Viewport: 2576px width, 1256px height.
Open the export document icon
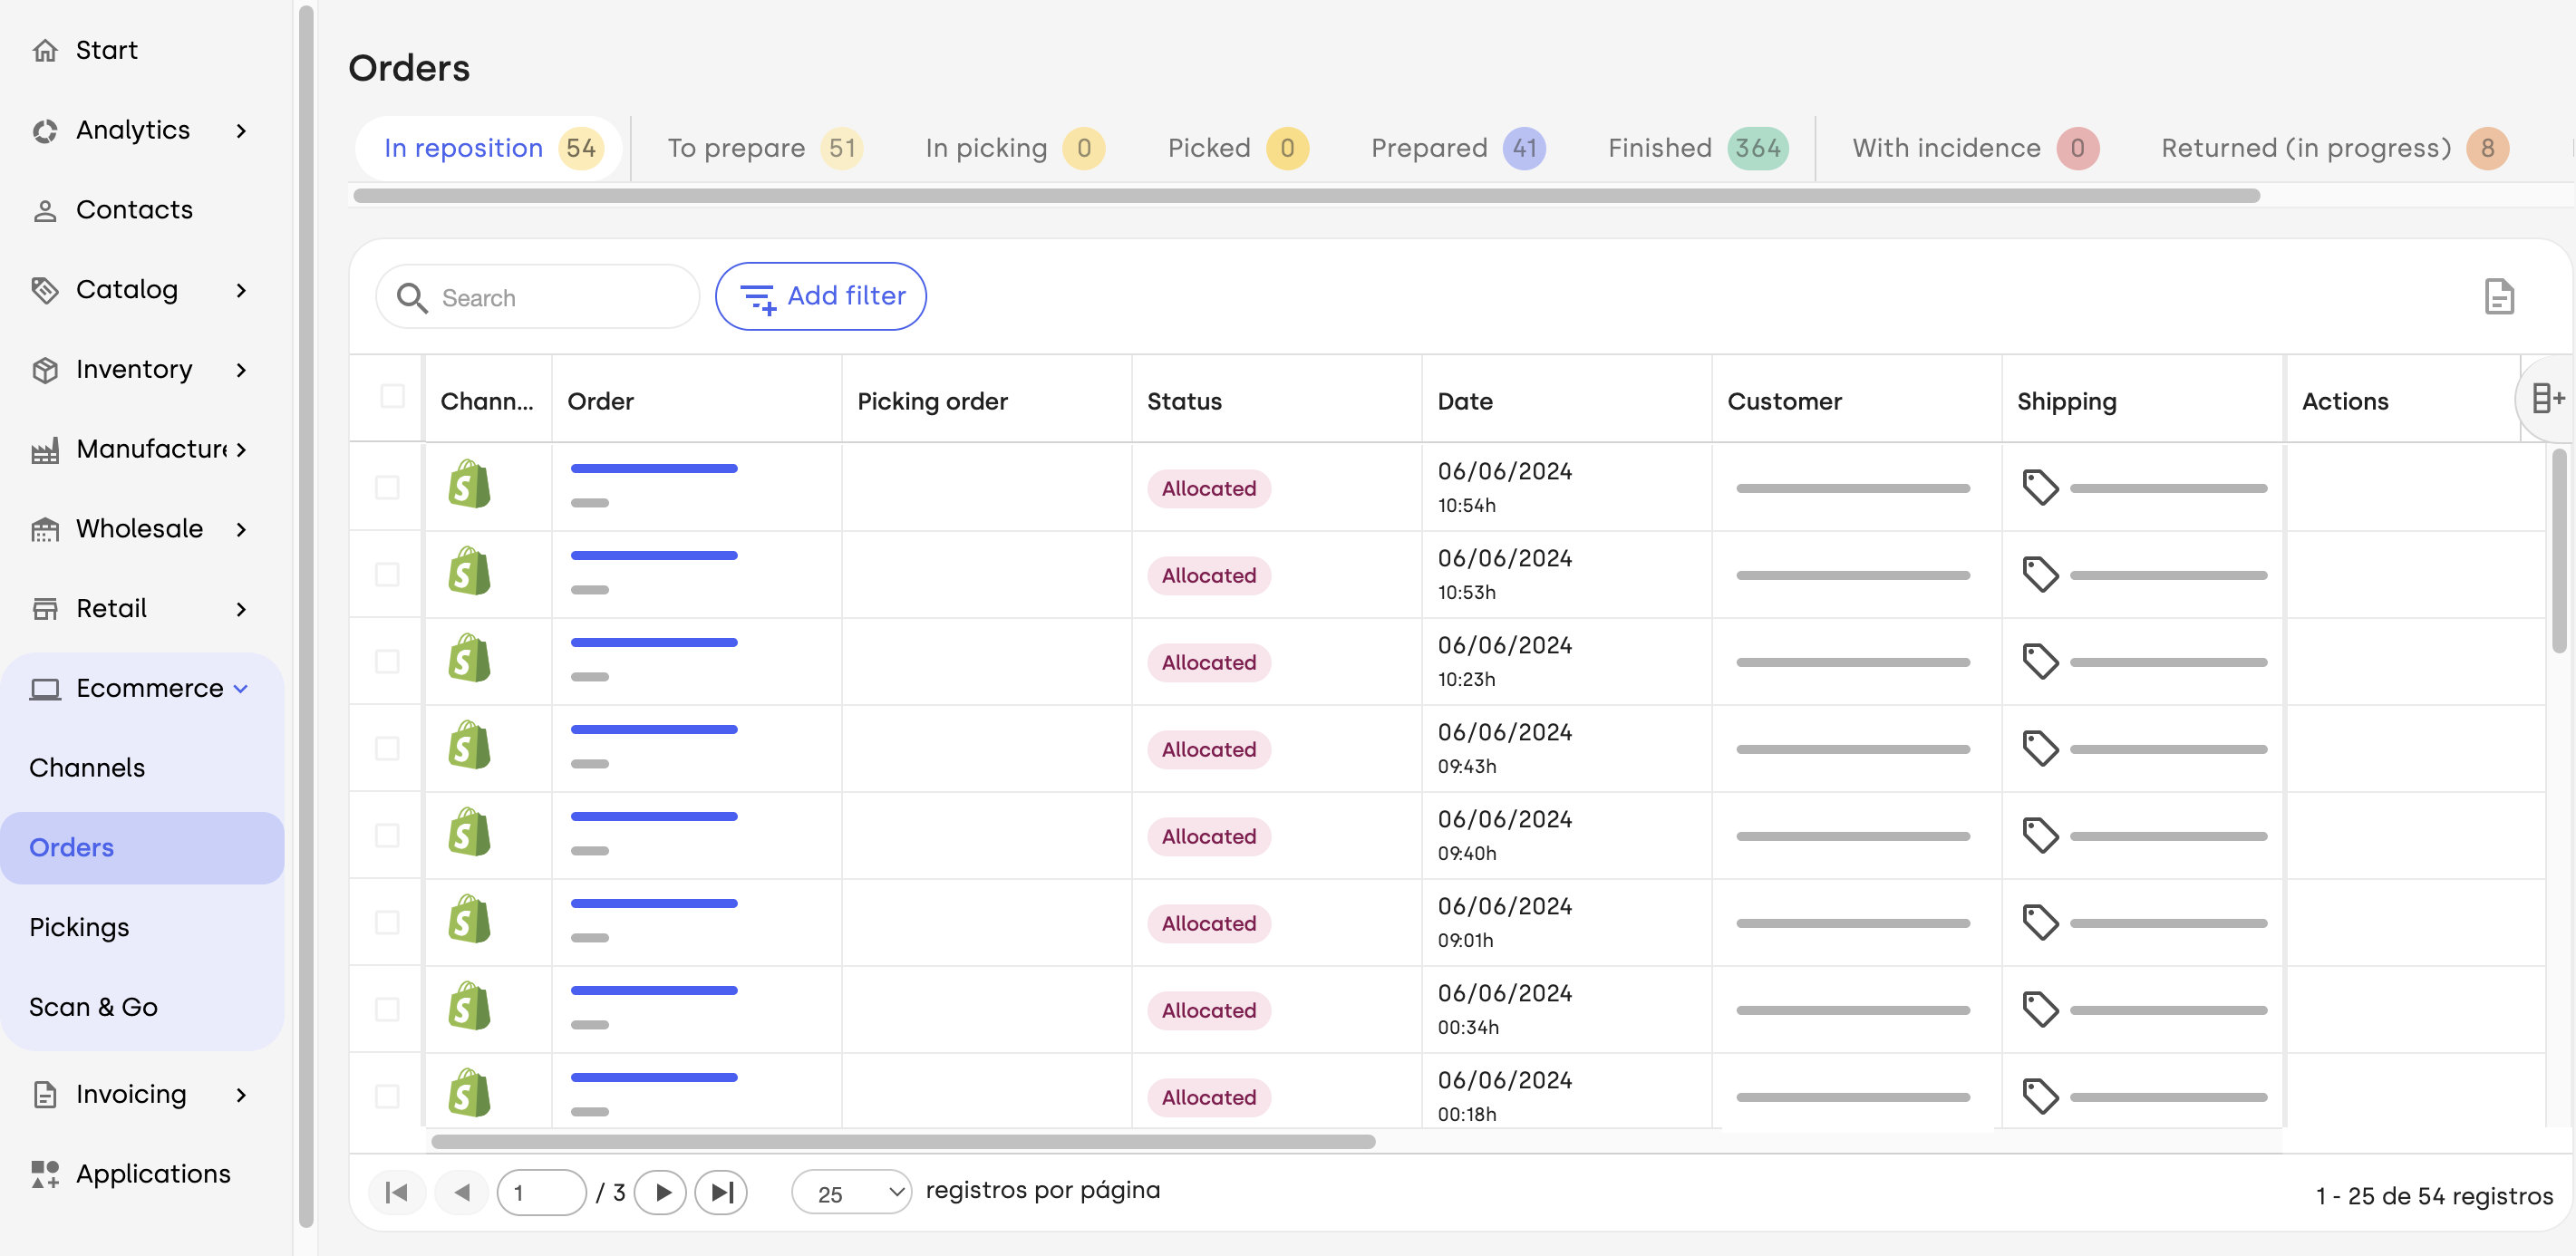(2498, 297)
